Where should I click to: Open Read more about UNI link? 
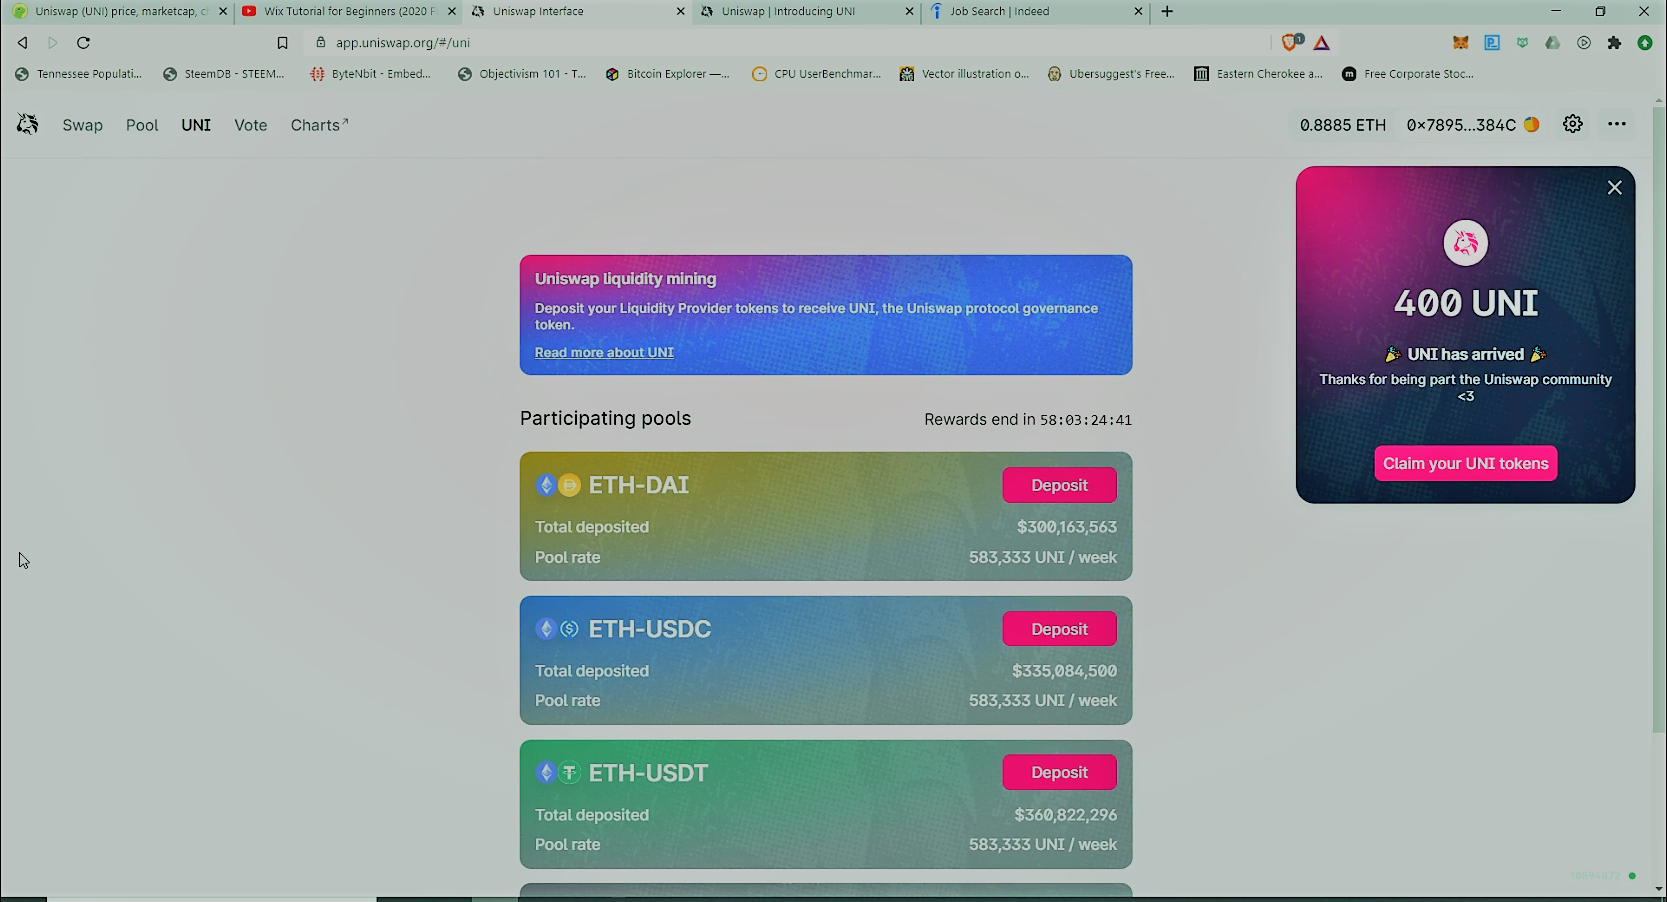click(x=604, y=353)
